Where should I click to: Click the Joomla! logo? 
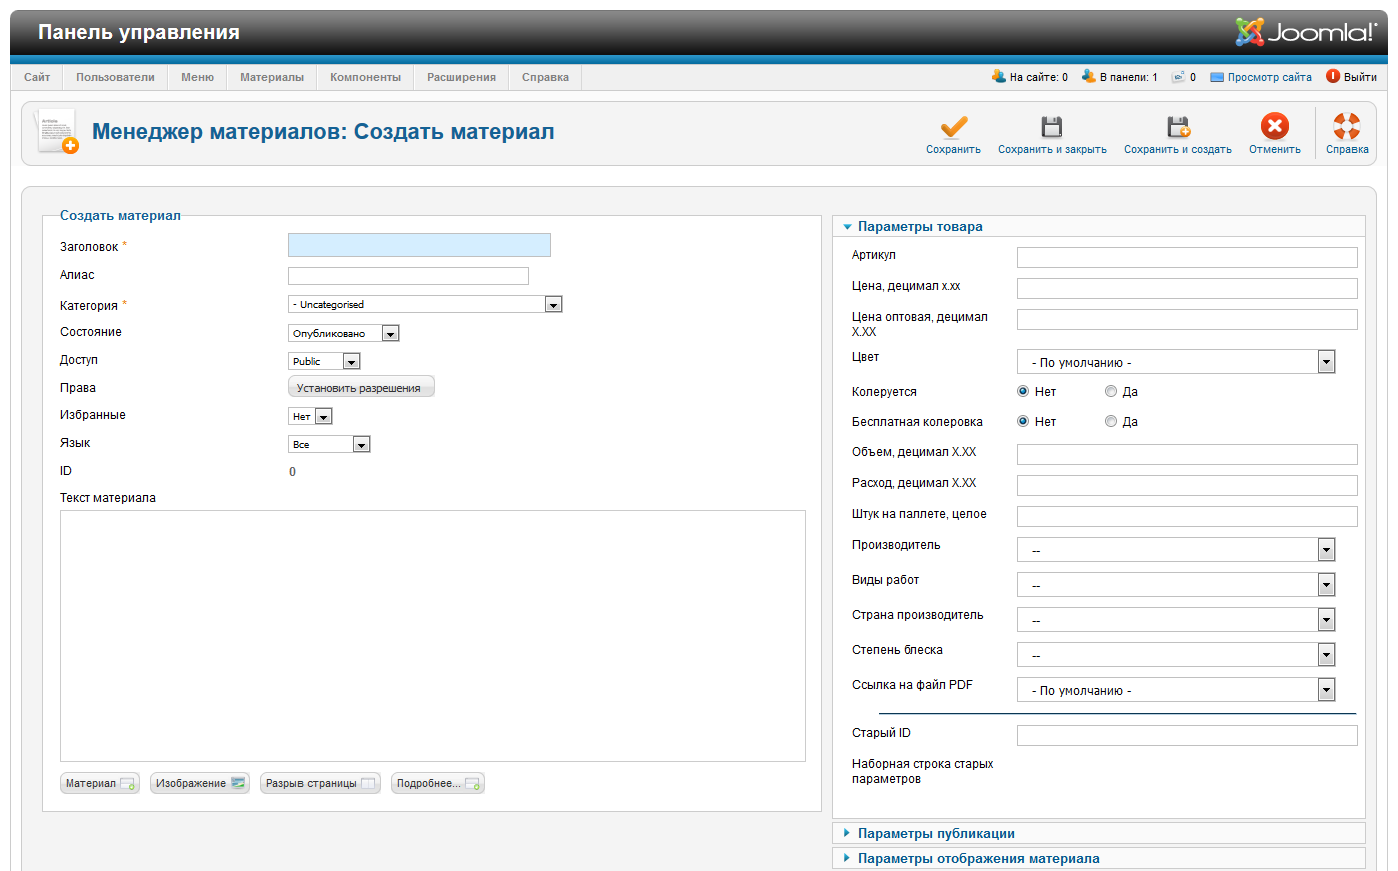pyautogui.click(x=1306, y=32)
